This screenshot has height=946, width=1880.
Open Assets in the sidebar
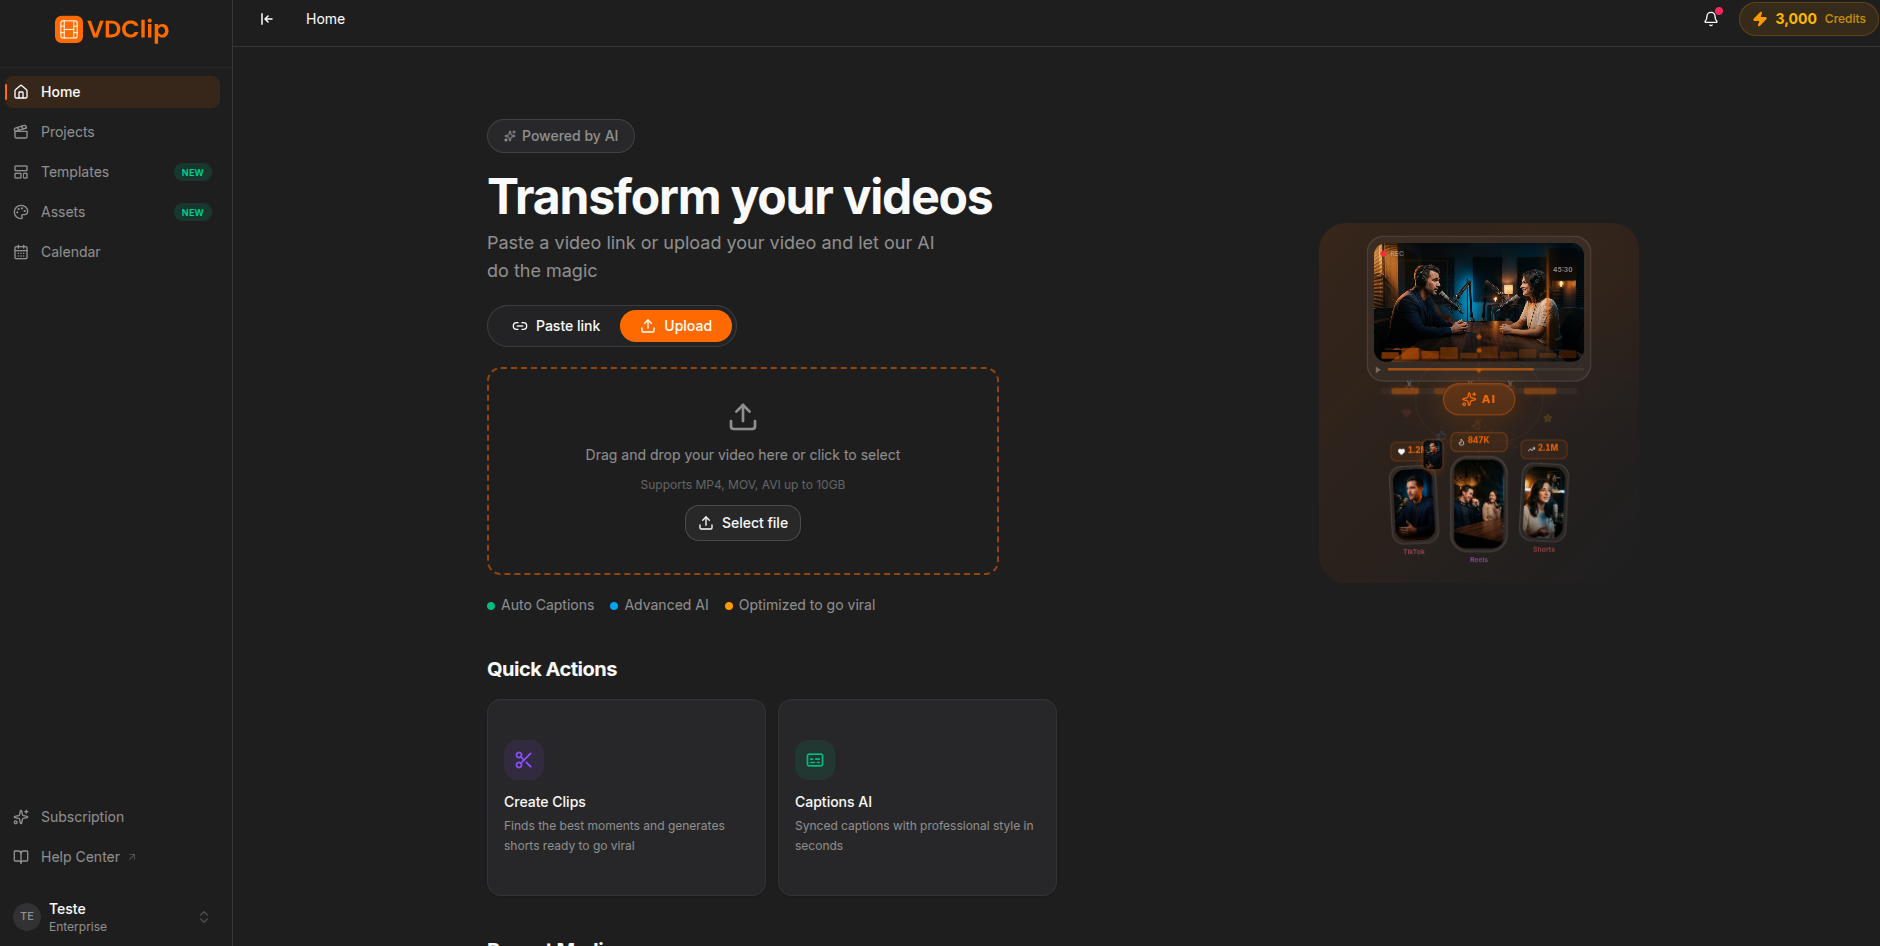click(112, 212)
